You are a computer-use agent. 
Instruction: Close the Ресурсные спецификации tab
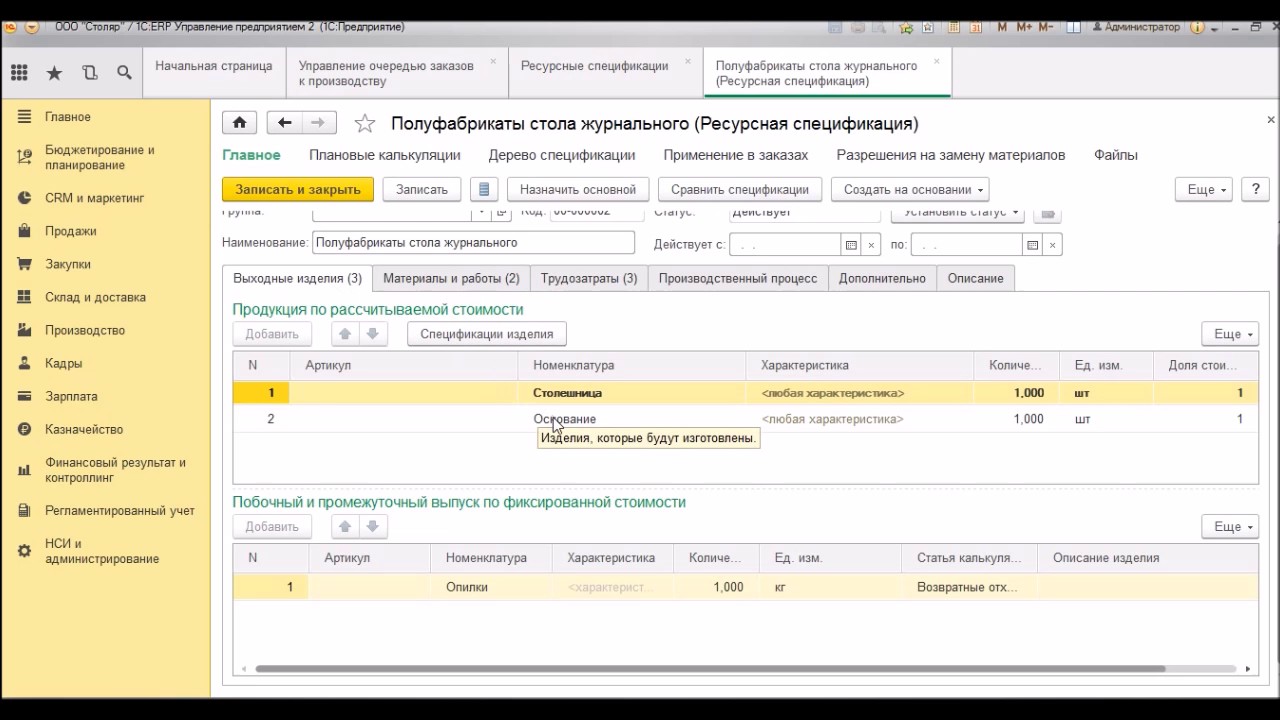point(687,61)
